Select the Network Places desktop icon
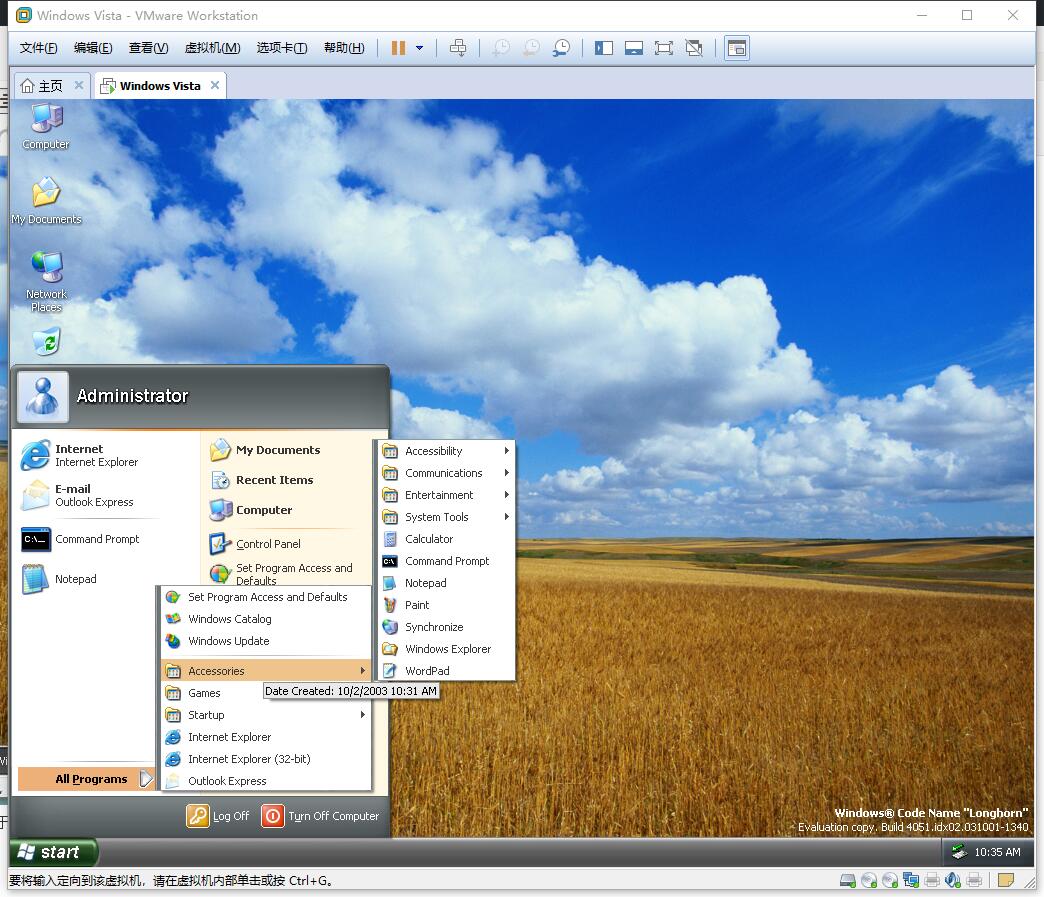Image resolution: width=1044 pixels, height=897 pixels. pyautogui.click(x=46, y=282)
